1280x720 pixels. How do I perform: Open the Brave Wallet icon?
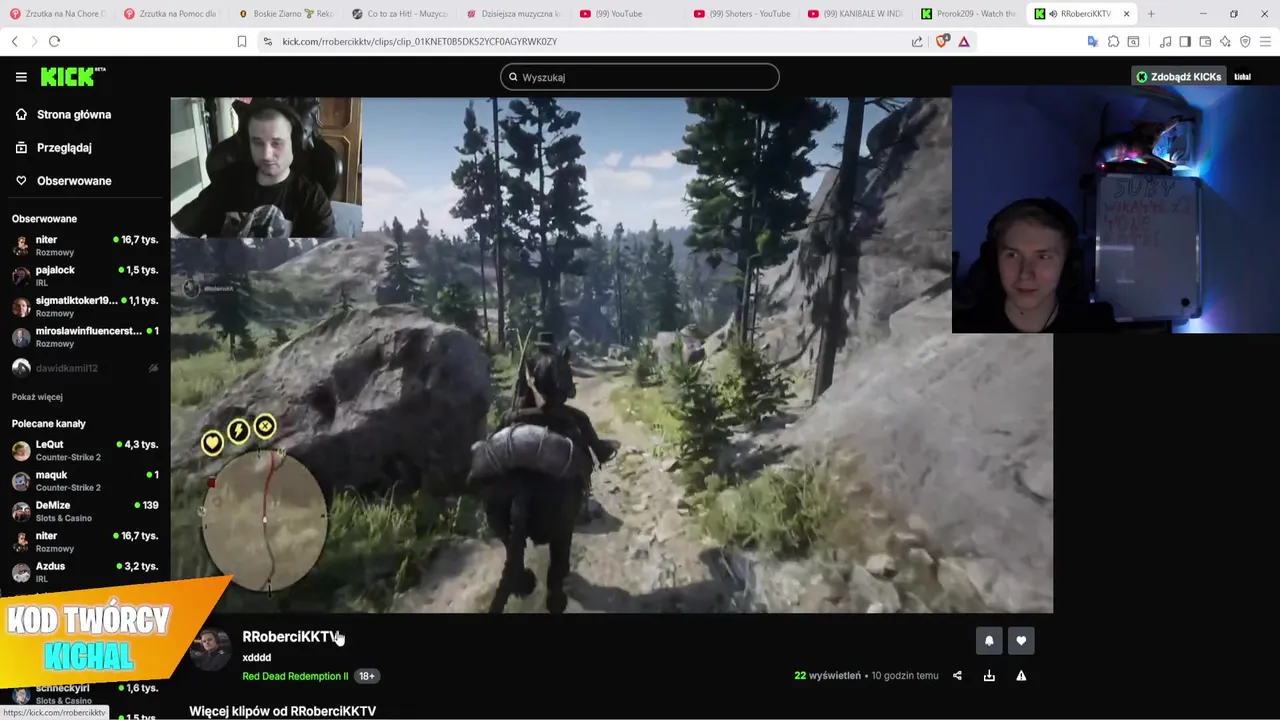[1205, 41]
